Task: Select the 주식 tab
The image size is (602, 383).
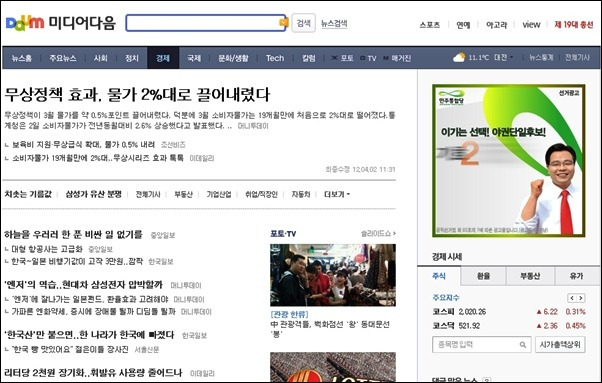Action: point(439,276)
